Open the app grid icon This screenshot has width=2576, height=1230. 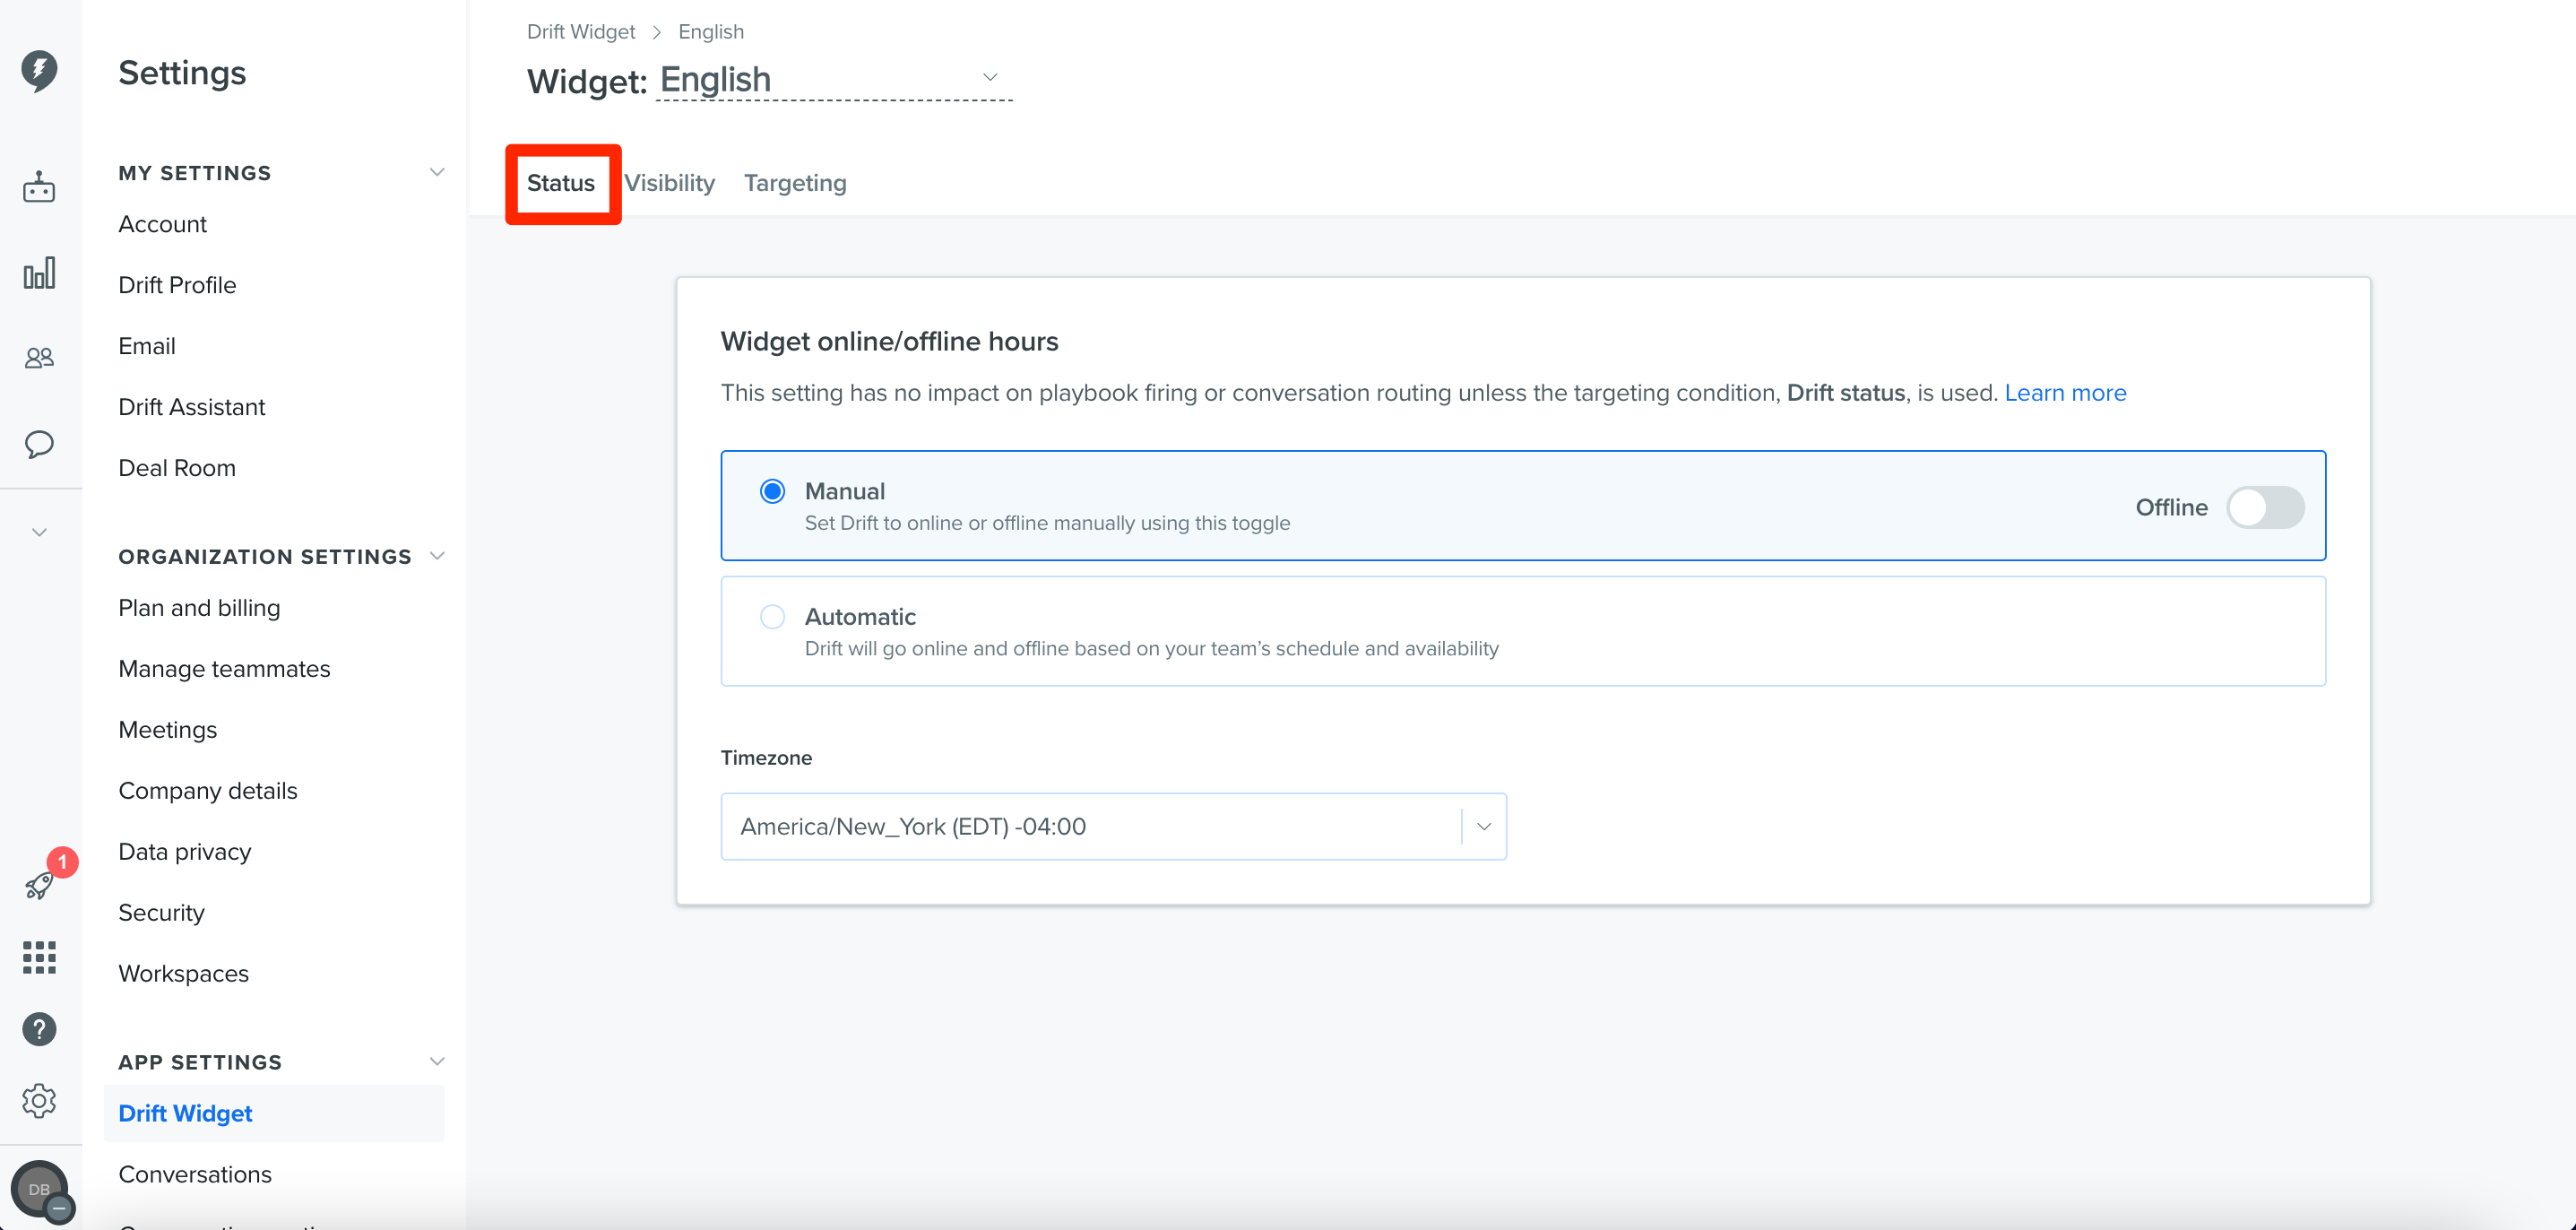pos(39,957)
